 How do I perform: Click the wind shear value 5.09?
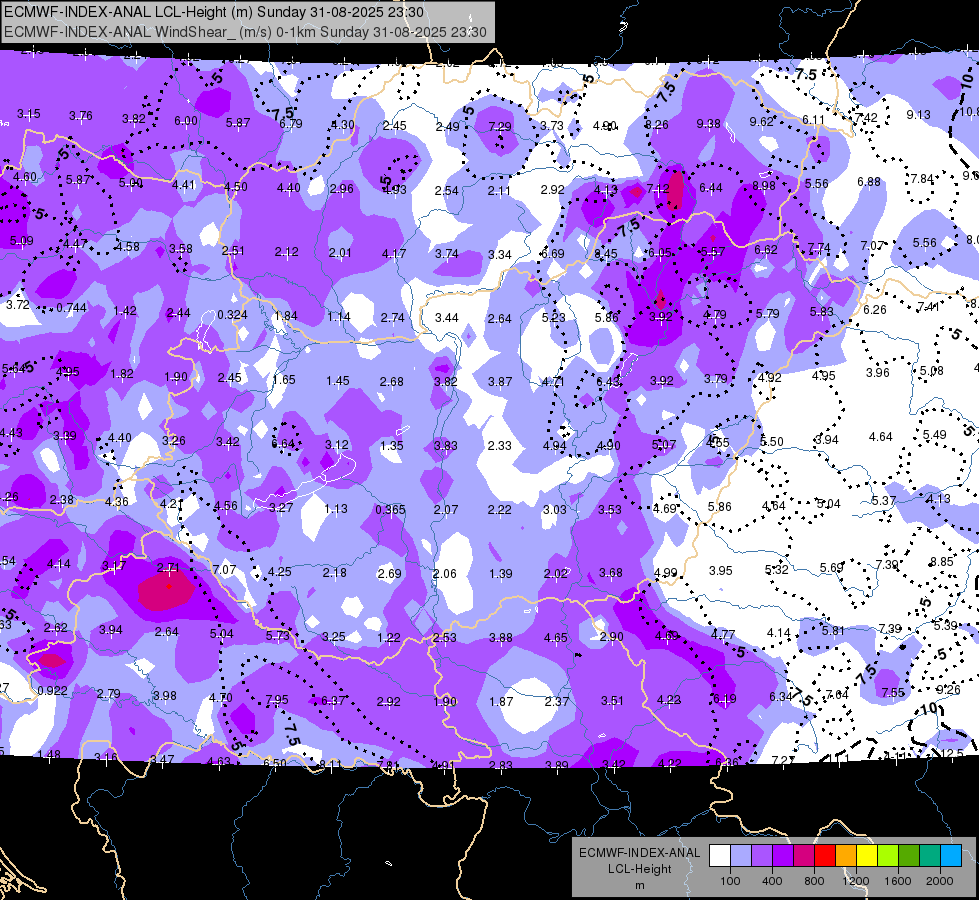[21, 240]
